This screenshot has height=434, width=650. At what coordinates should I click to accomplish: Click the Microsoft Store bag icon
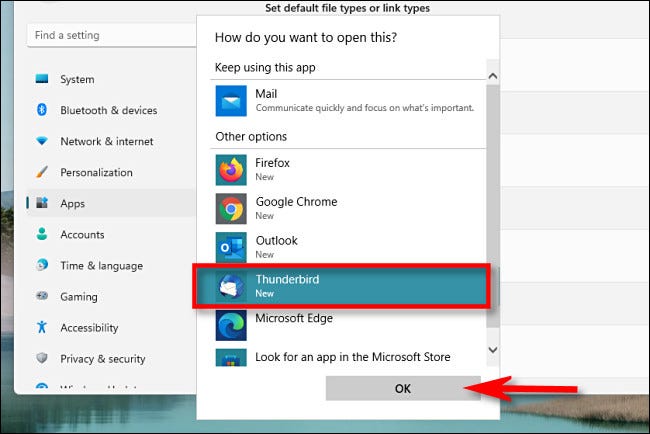tap(231, 358)
